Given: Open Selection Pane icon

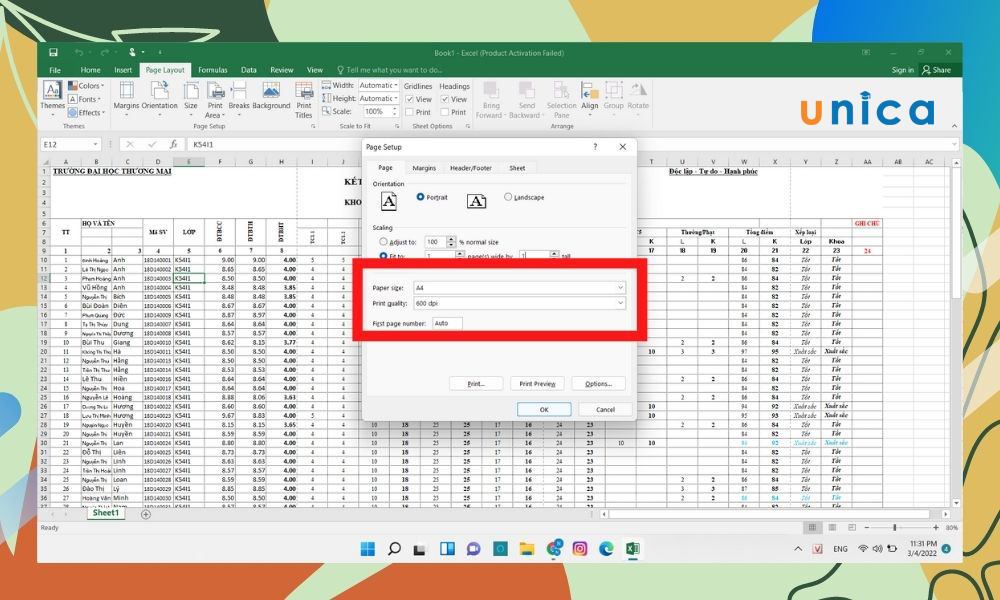Looking at the screenshot, I should (561, 91).
